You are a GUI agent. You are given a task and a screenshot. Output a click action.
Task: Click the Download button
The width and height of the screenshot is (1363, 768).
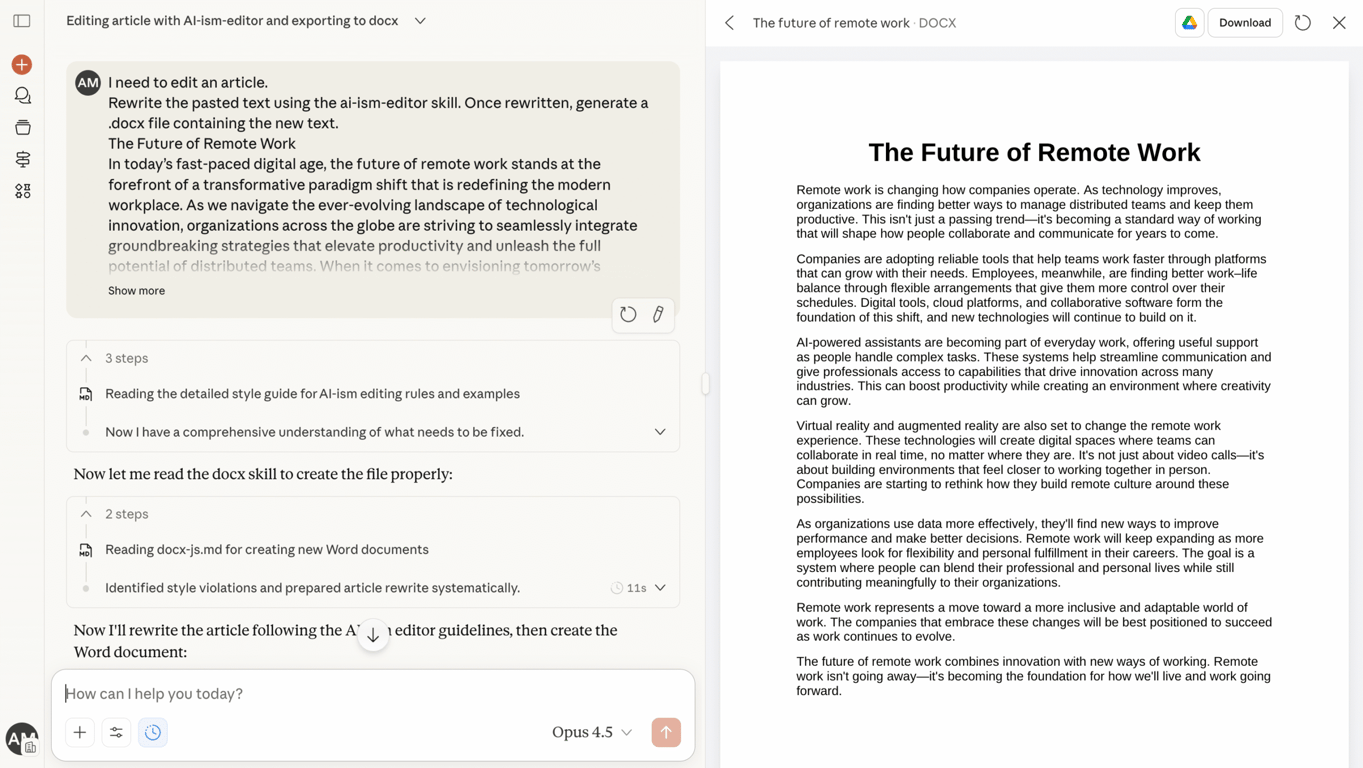(1244, 22)
